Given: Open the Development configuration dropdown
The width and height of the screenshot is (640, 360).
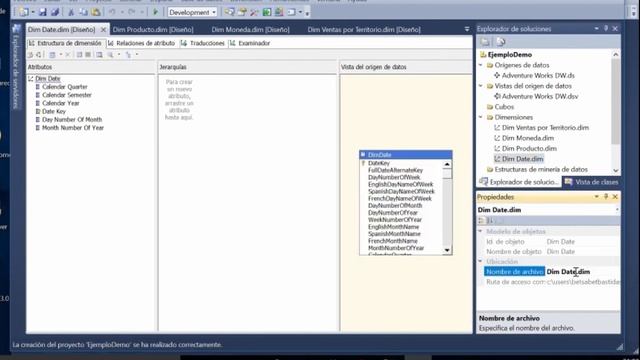Looking at the screenshot, I should pyautogui.click(x=213, y=13).
